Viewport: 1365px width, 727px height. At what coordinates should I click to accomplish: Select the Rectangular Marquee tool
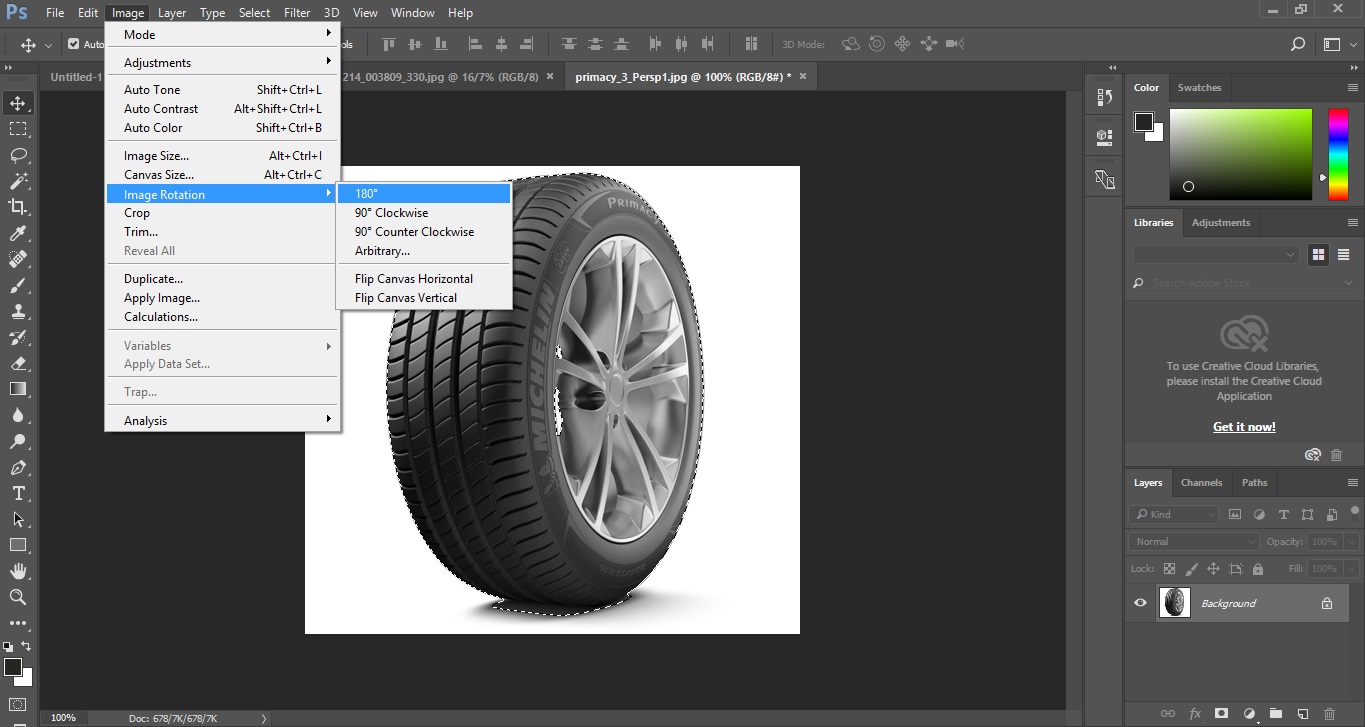18,129
